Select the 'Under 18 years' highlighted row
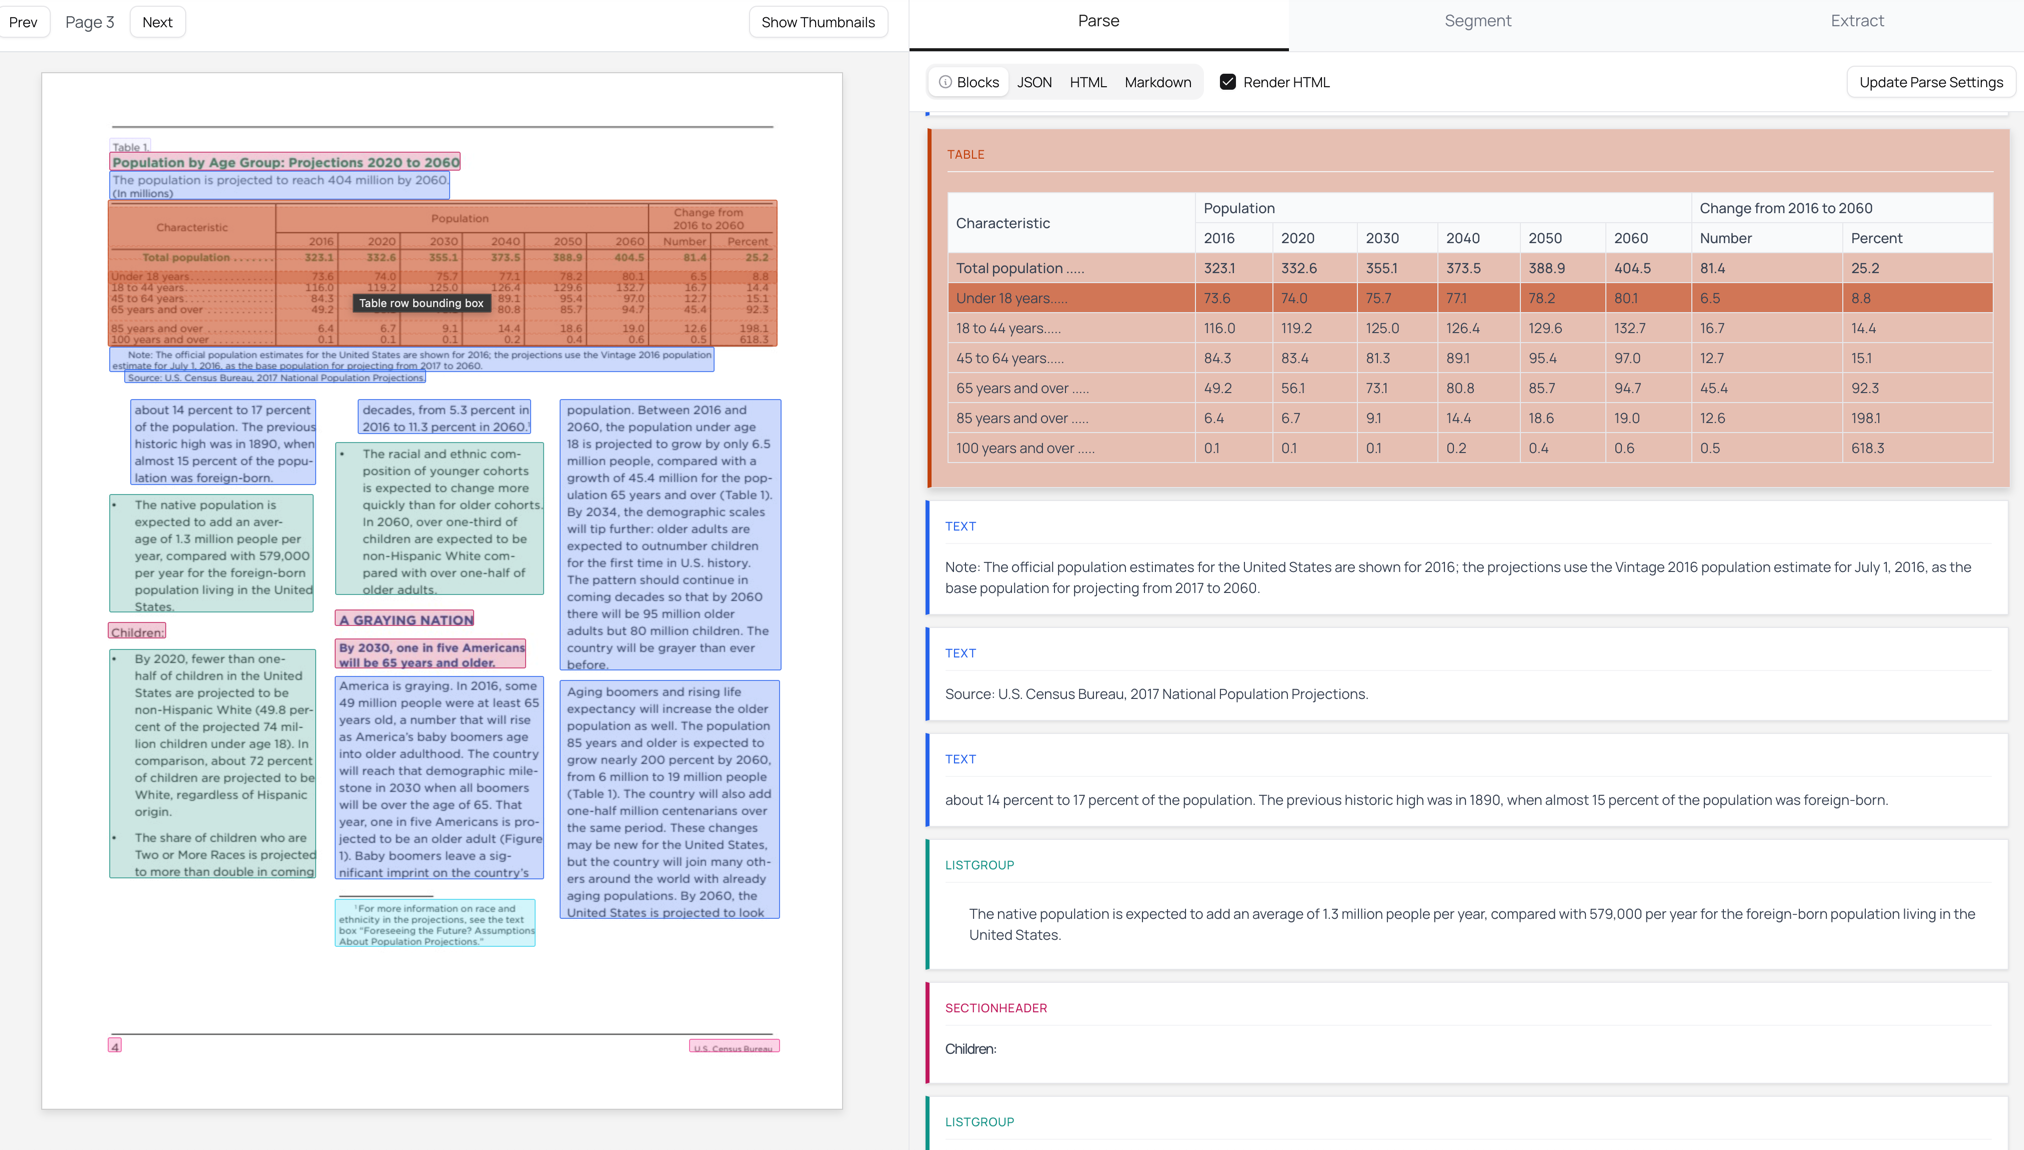Image resolution: width=2024 pixels, height=1150 pixels. click(x=1470, y=298)
